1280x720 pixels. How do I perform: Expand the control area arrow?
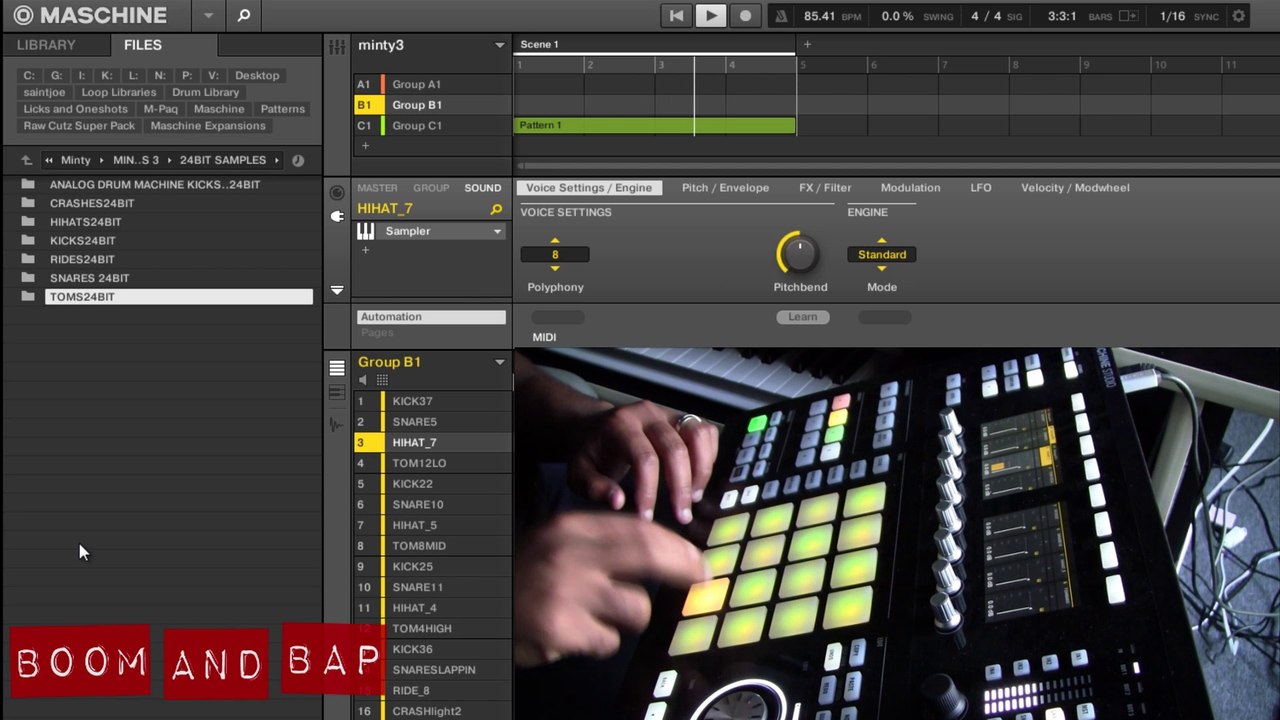pos(337,290)
